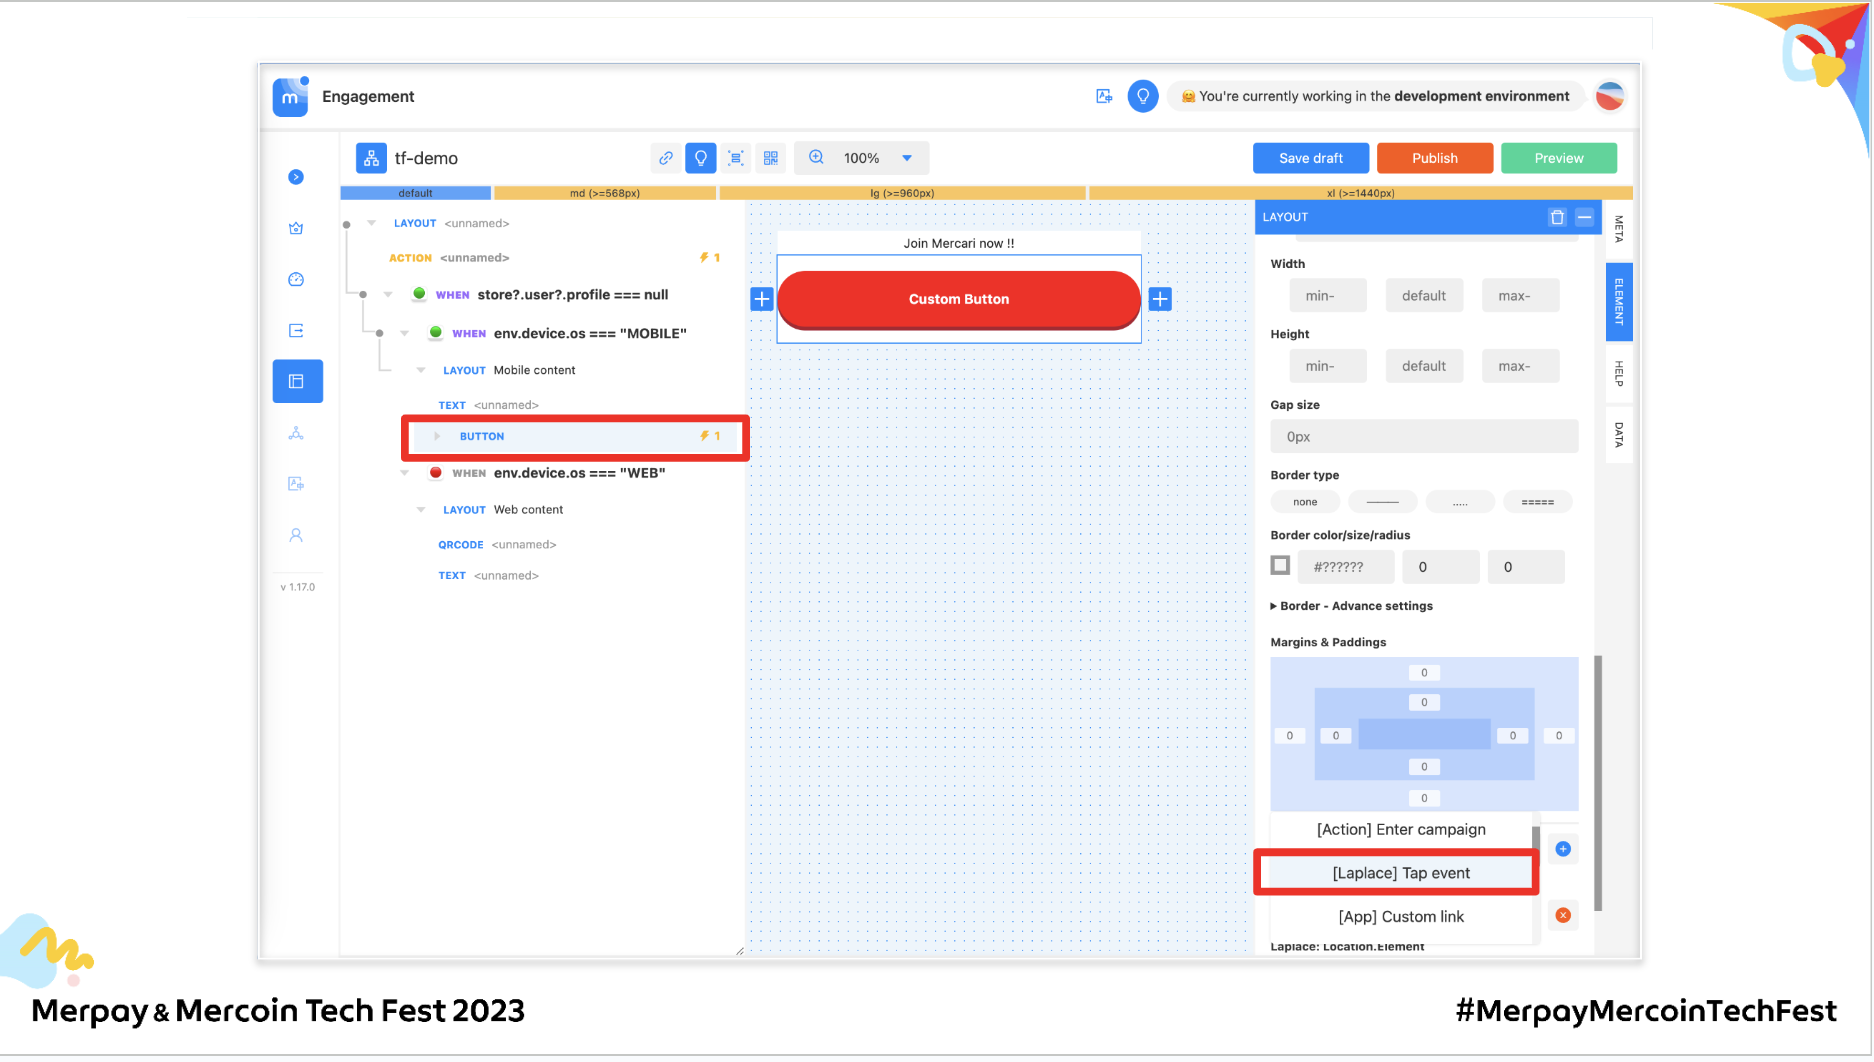Select double line border type
This screenshot has width=1874, height=1062.
click(x=1538, y=502)
